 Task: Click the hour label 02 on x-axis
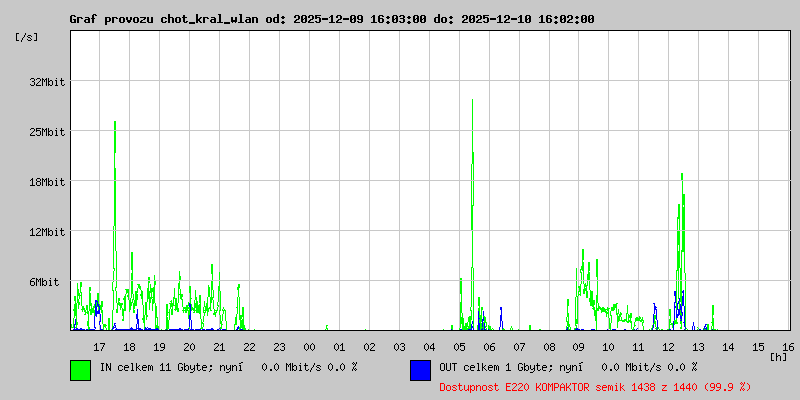click(369, 347)
